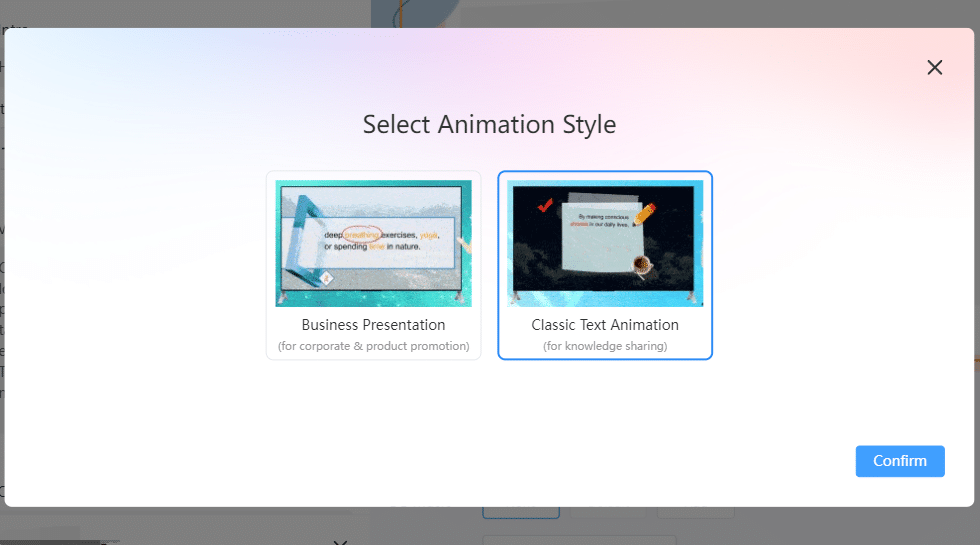Click the coffee cup icon in Classic preview

tap(642, 264)
